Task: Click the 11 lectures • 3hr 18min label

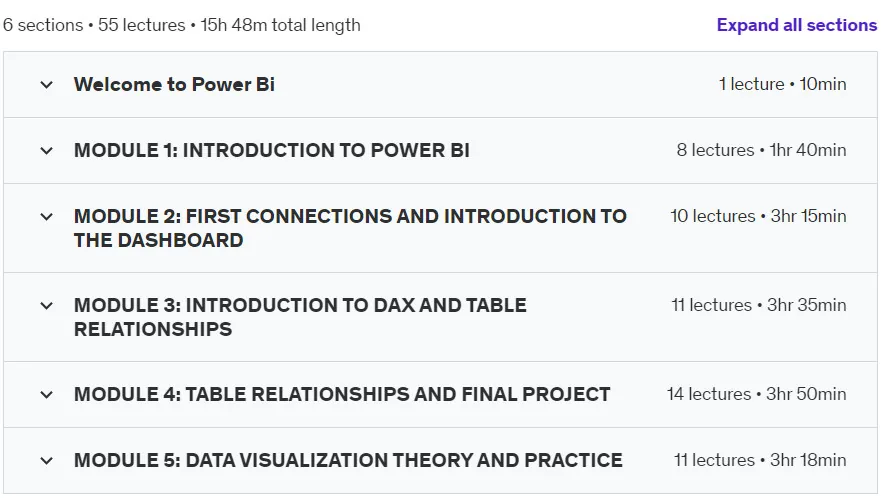Action: coord(760,460)
